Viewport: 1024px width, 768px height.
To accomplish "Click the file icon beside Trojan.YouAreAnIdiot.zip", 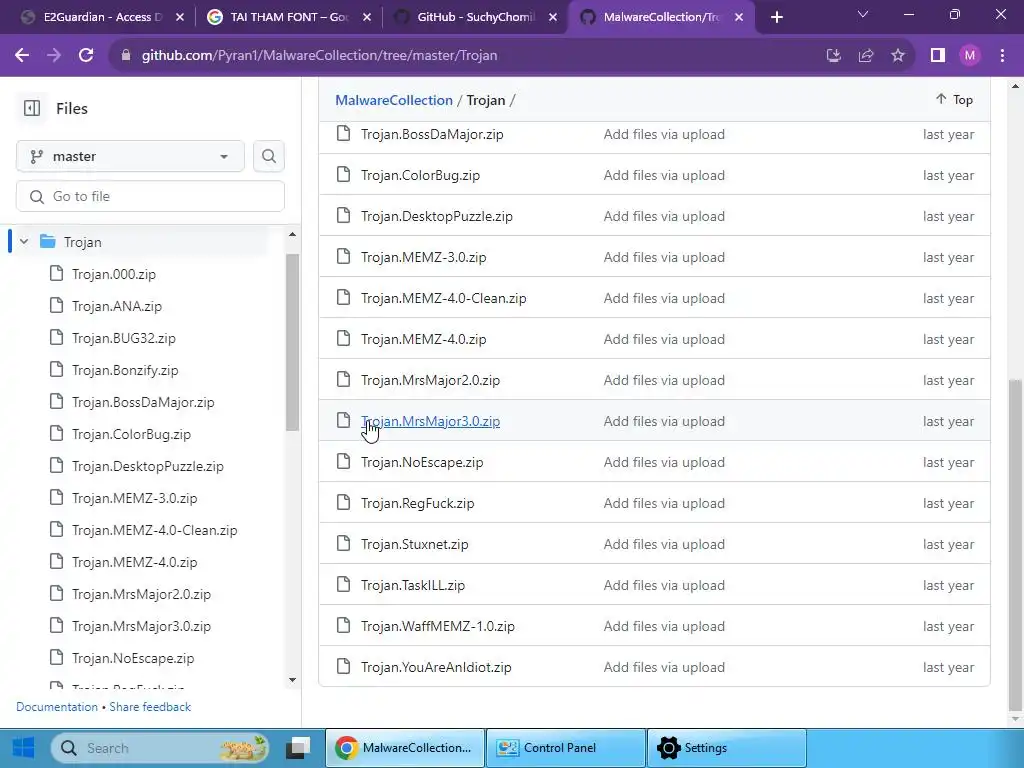I will point(344,666).
